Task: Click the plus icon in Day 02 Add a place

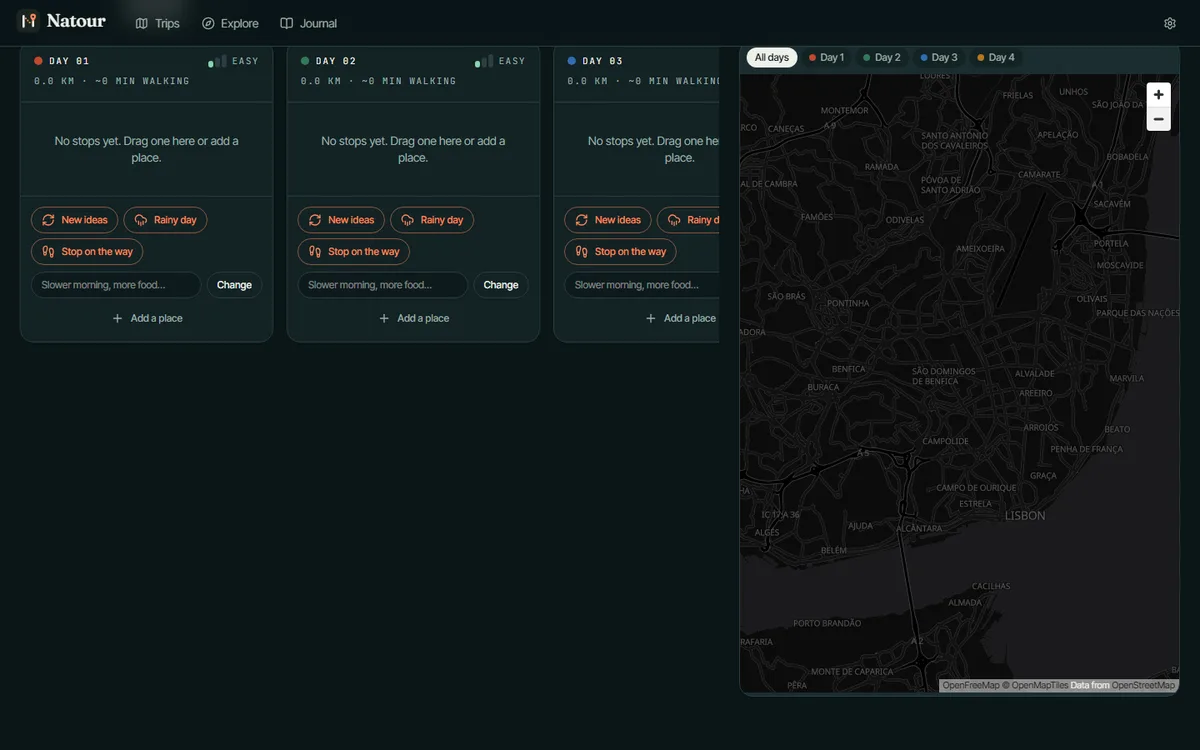Action: pyautogui.click(x=384, y=318)
